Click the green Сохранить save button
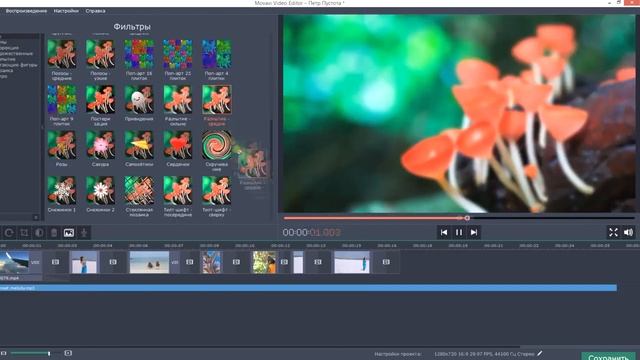 tap(608, 356)
